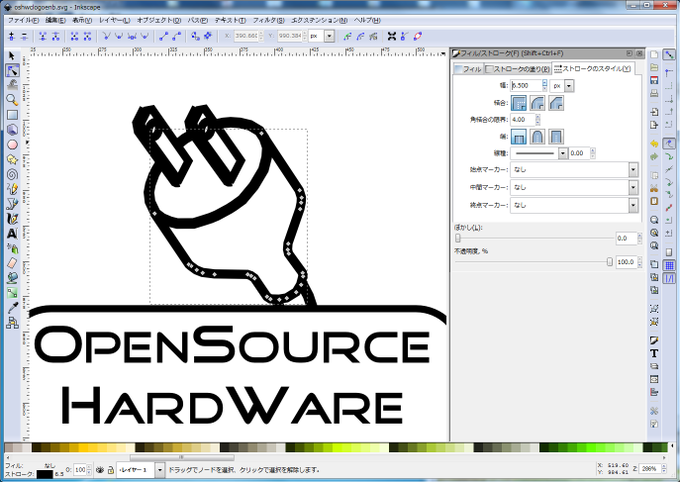This screenshot has height=482, width=680.
Task: Click the dash offset 0.00 field
Action: click(x=579, y=153)
